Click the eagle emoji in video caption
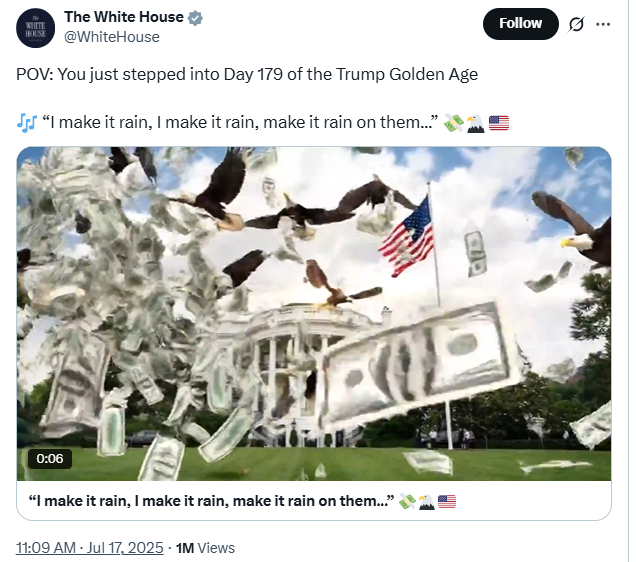The width and height of the screenshot is (636, 562). [427, 502]
